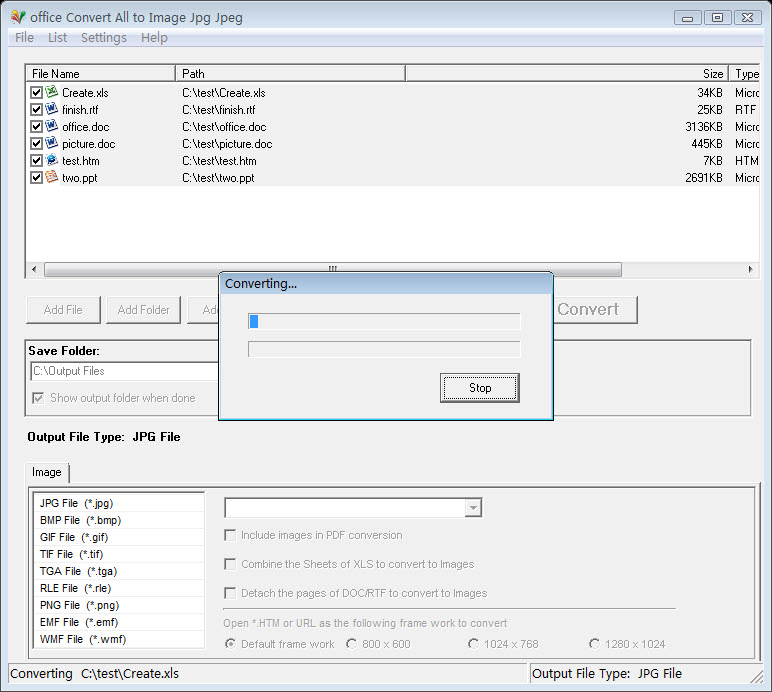Select the 800 x 600 radio button
This screenshot has height=692, width=772.
[x=352, y=644]
